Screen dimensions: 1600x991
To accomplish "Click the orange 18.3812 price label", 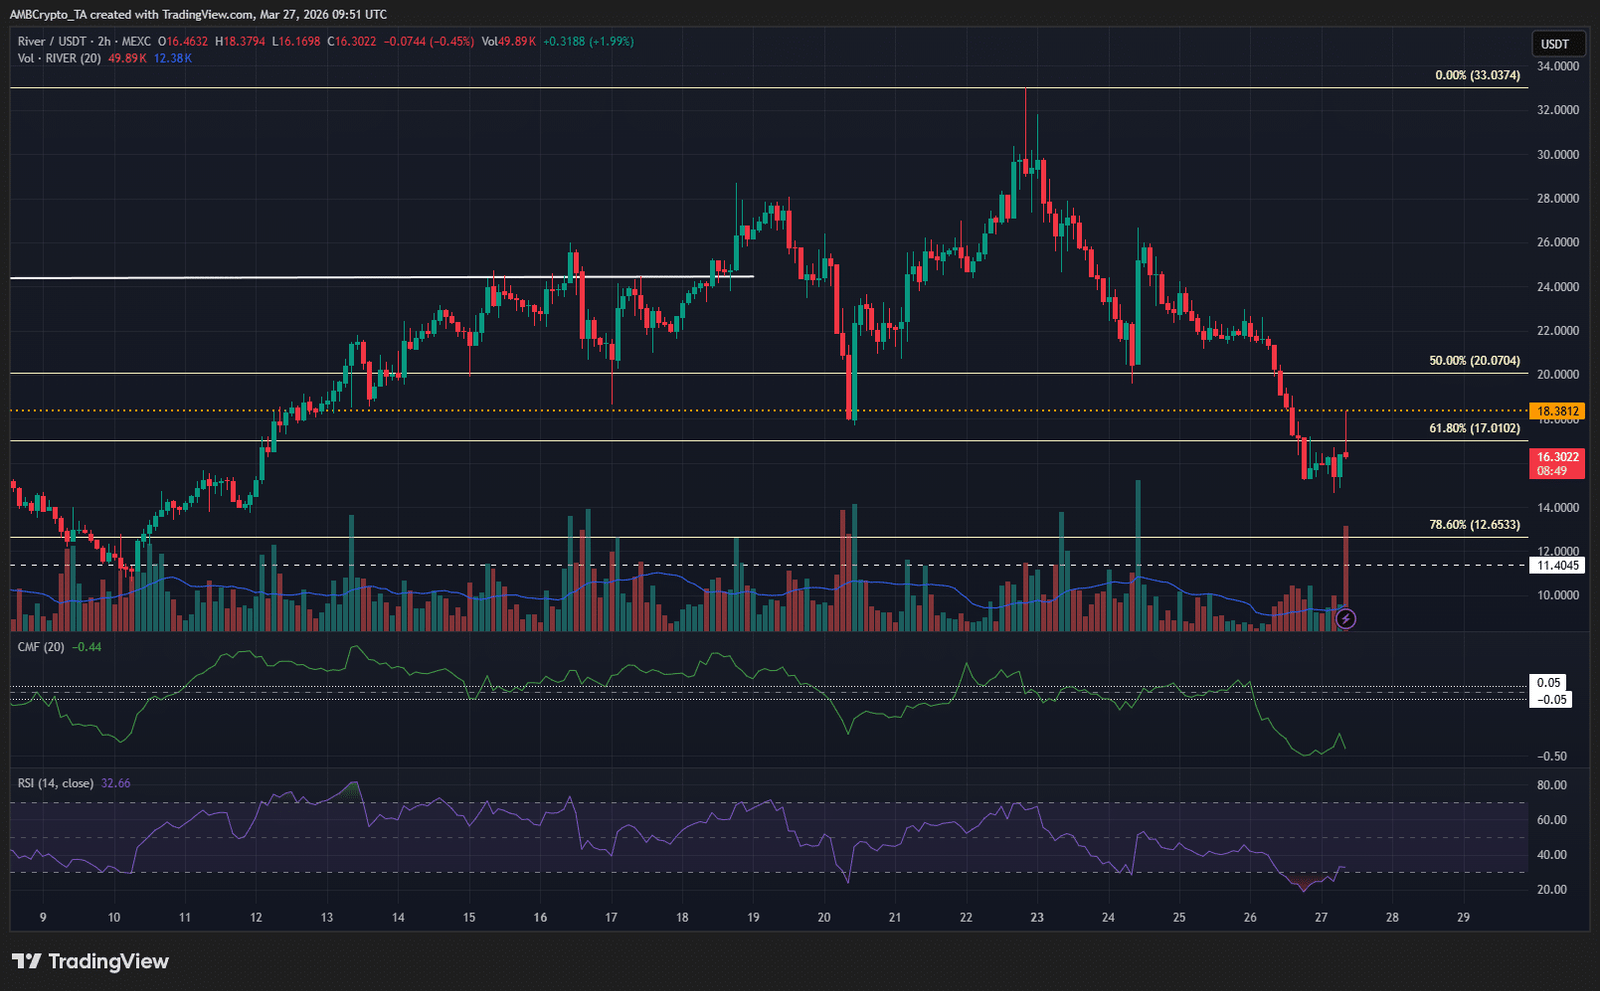I will click(1557, 411).
